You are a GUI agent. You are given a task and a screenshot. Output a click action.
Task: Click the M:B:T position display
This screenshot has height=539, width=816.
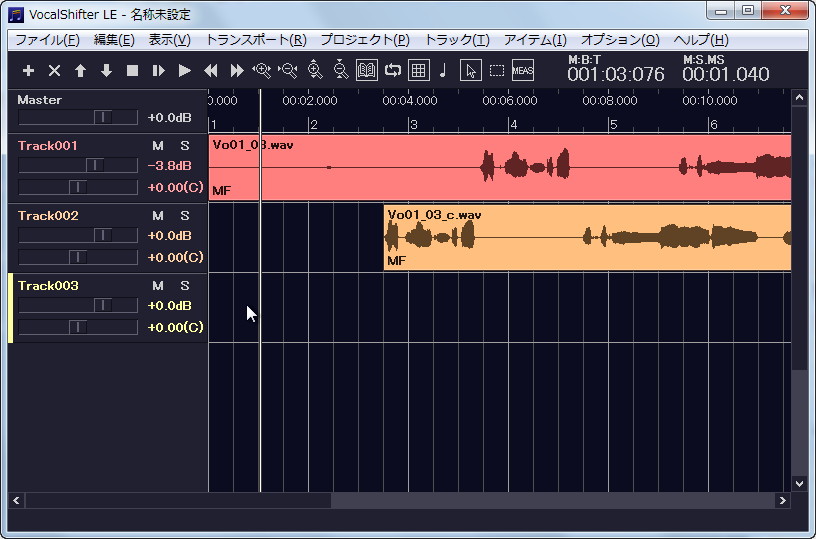pos(616,69)
